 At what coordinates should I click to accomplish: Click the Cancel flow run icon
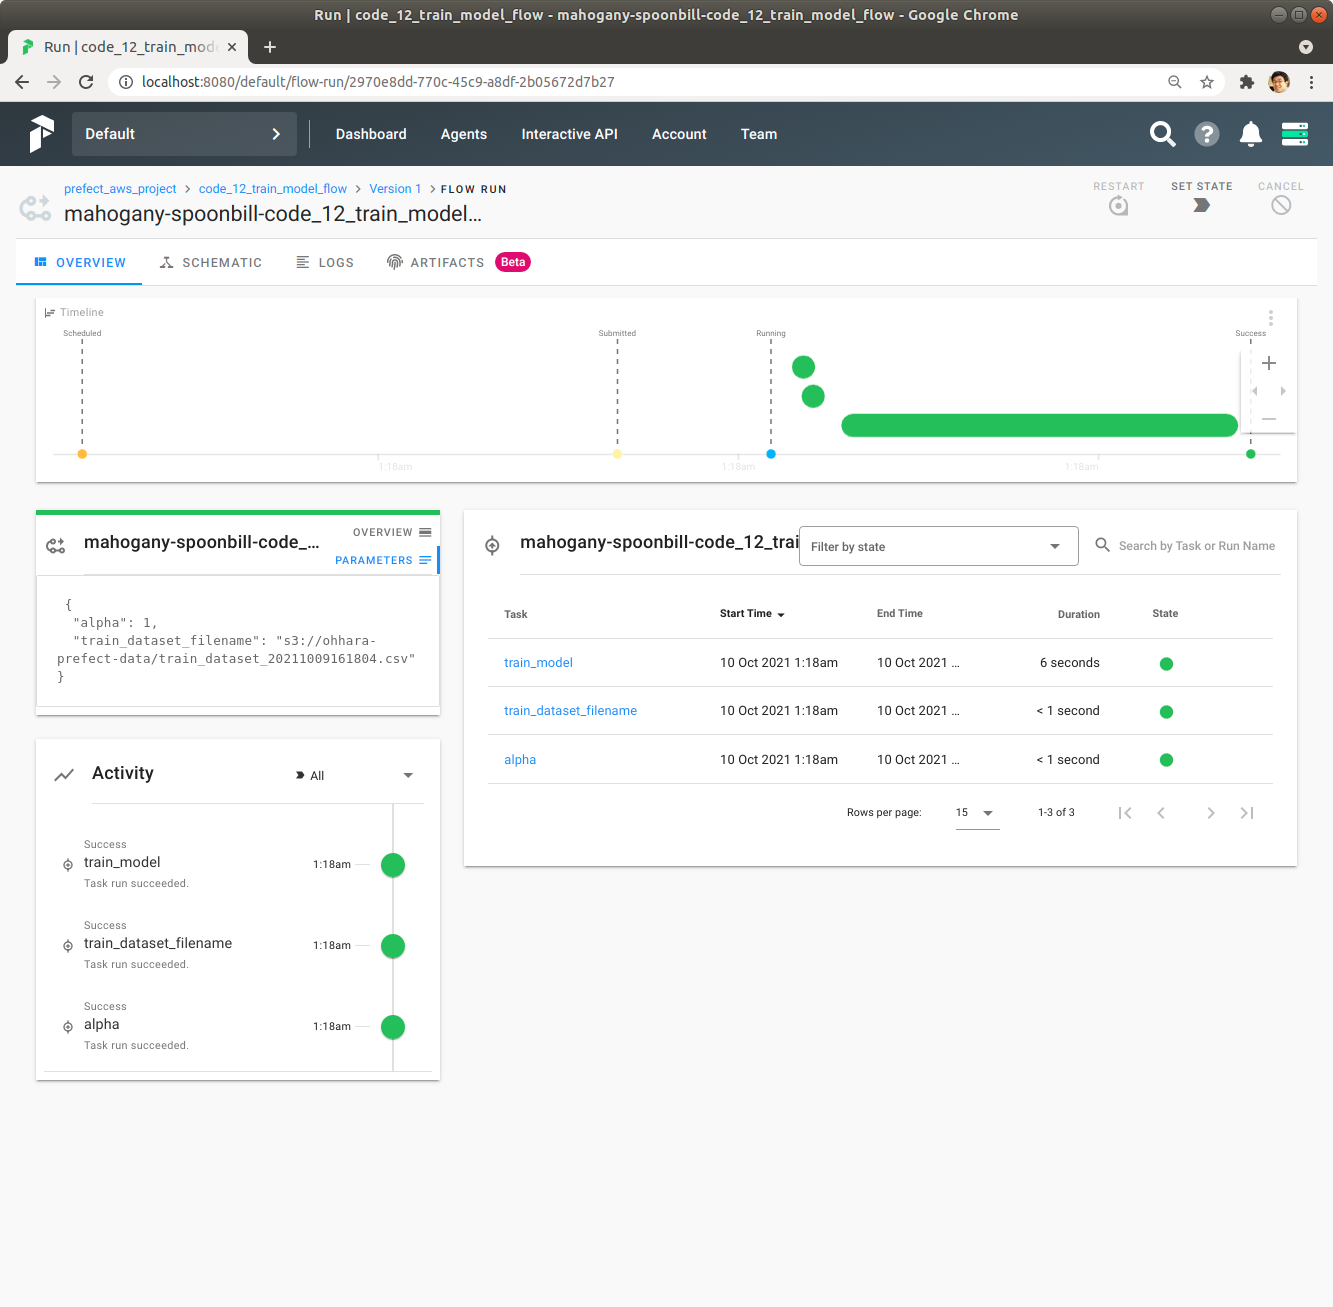[1281, 205]
